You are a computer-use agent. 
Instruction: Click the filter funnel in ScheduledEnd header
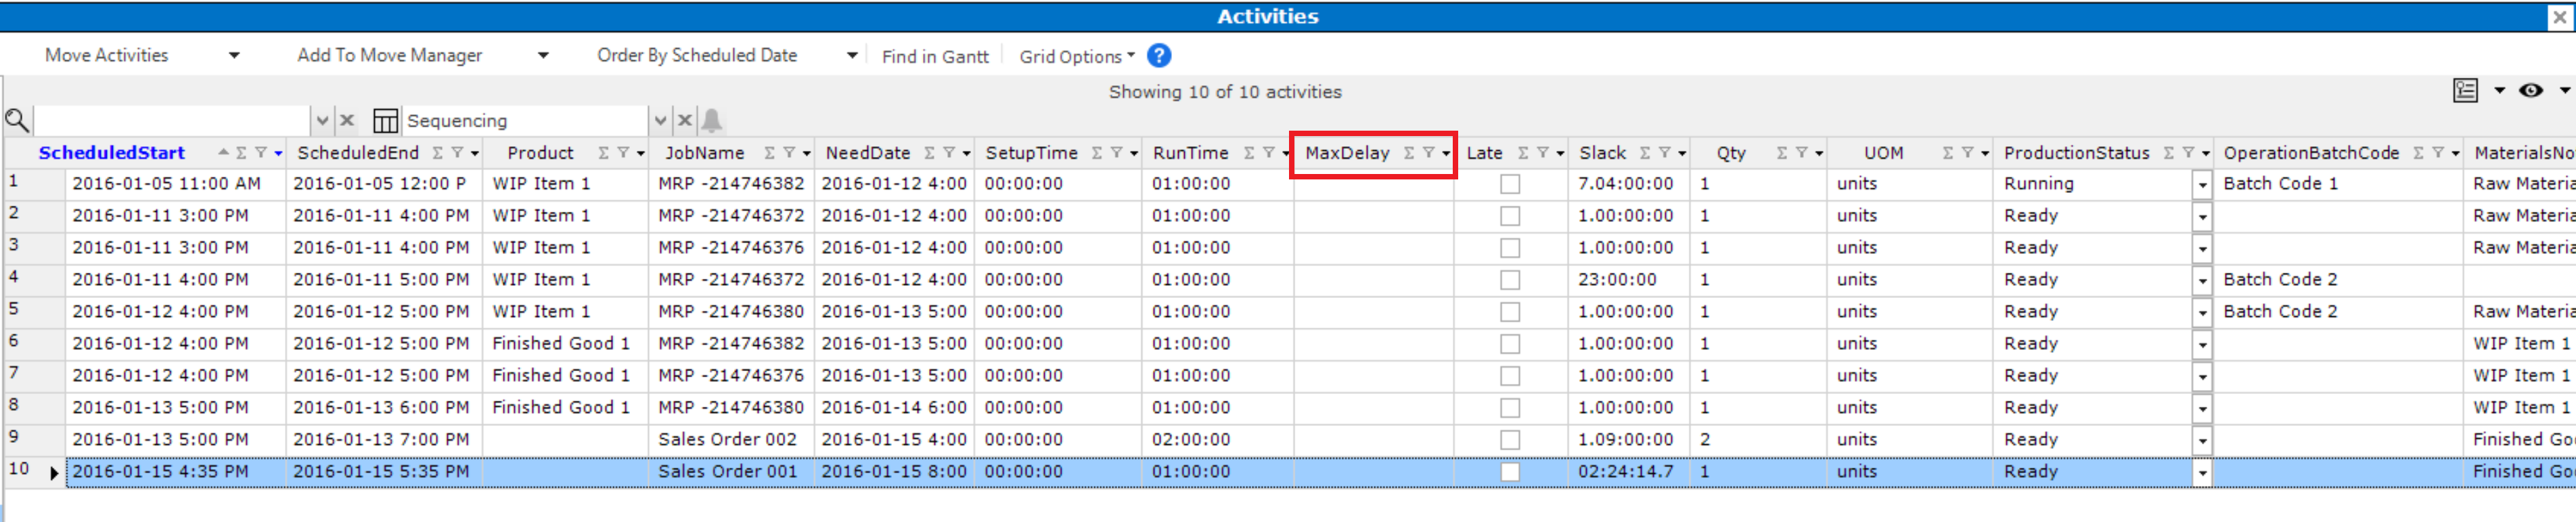pyautogui.click(x=457, y=154)
